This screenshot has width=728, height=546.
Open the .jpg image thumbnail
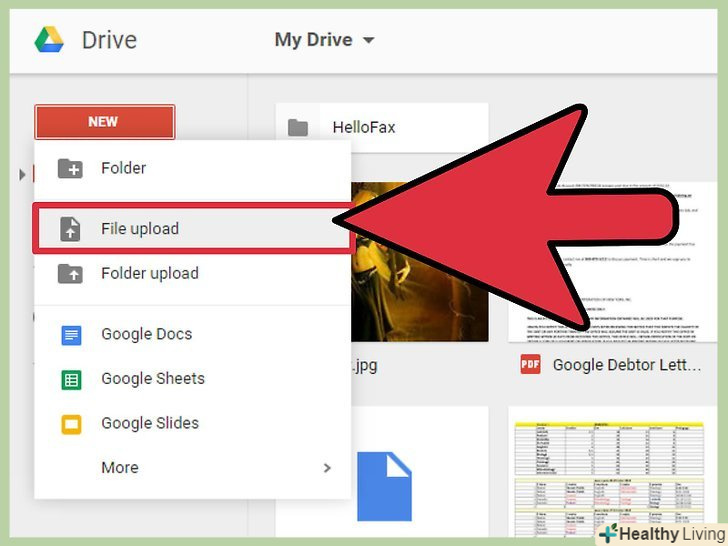(420, 262)
